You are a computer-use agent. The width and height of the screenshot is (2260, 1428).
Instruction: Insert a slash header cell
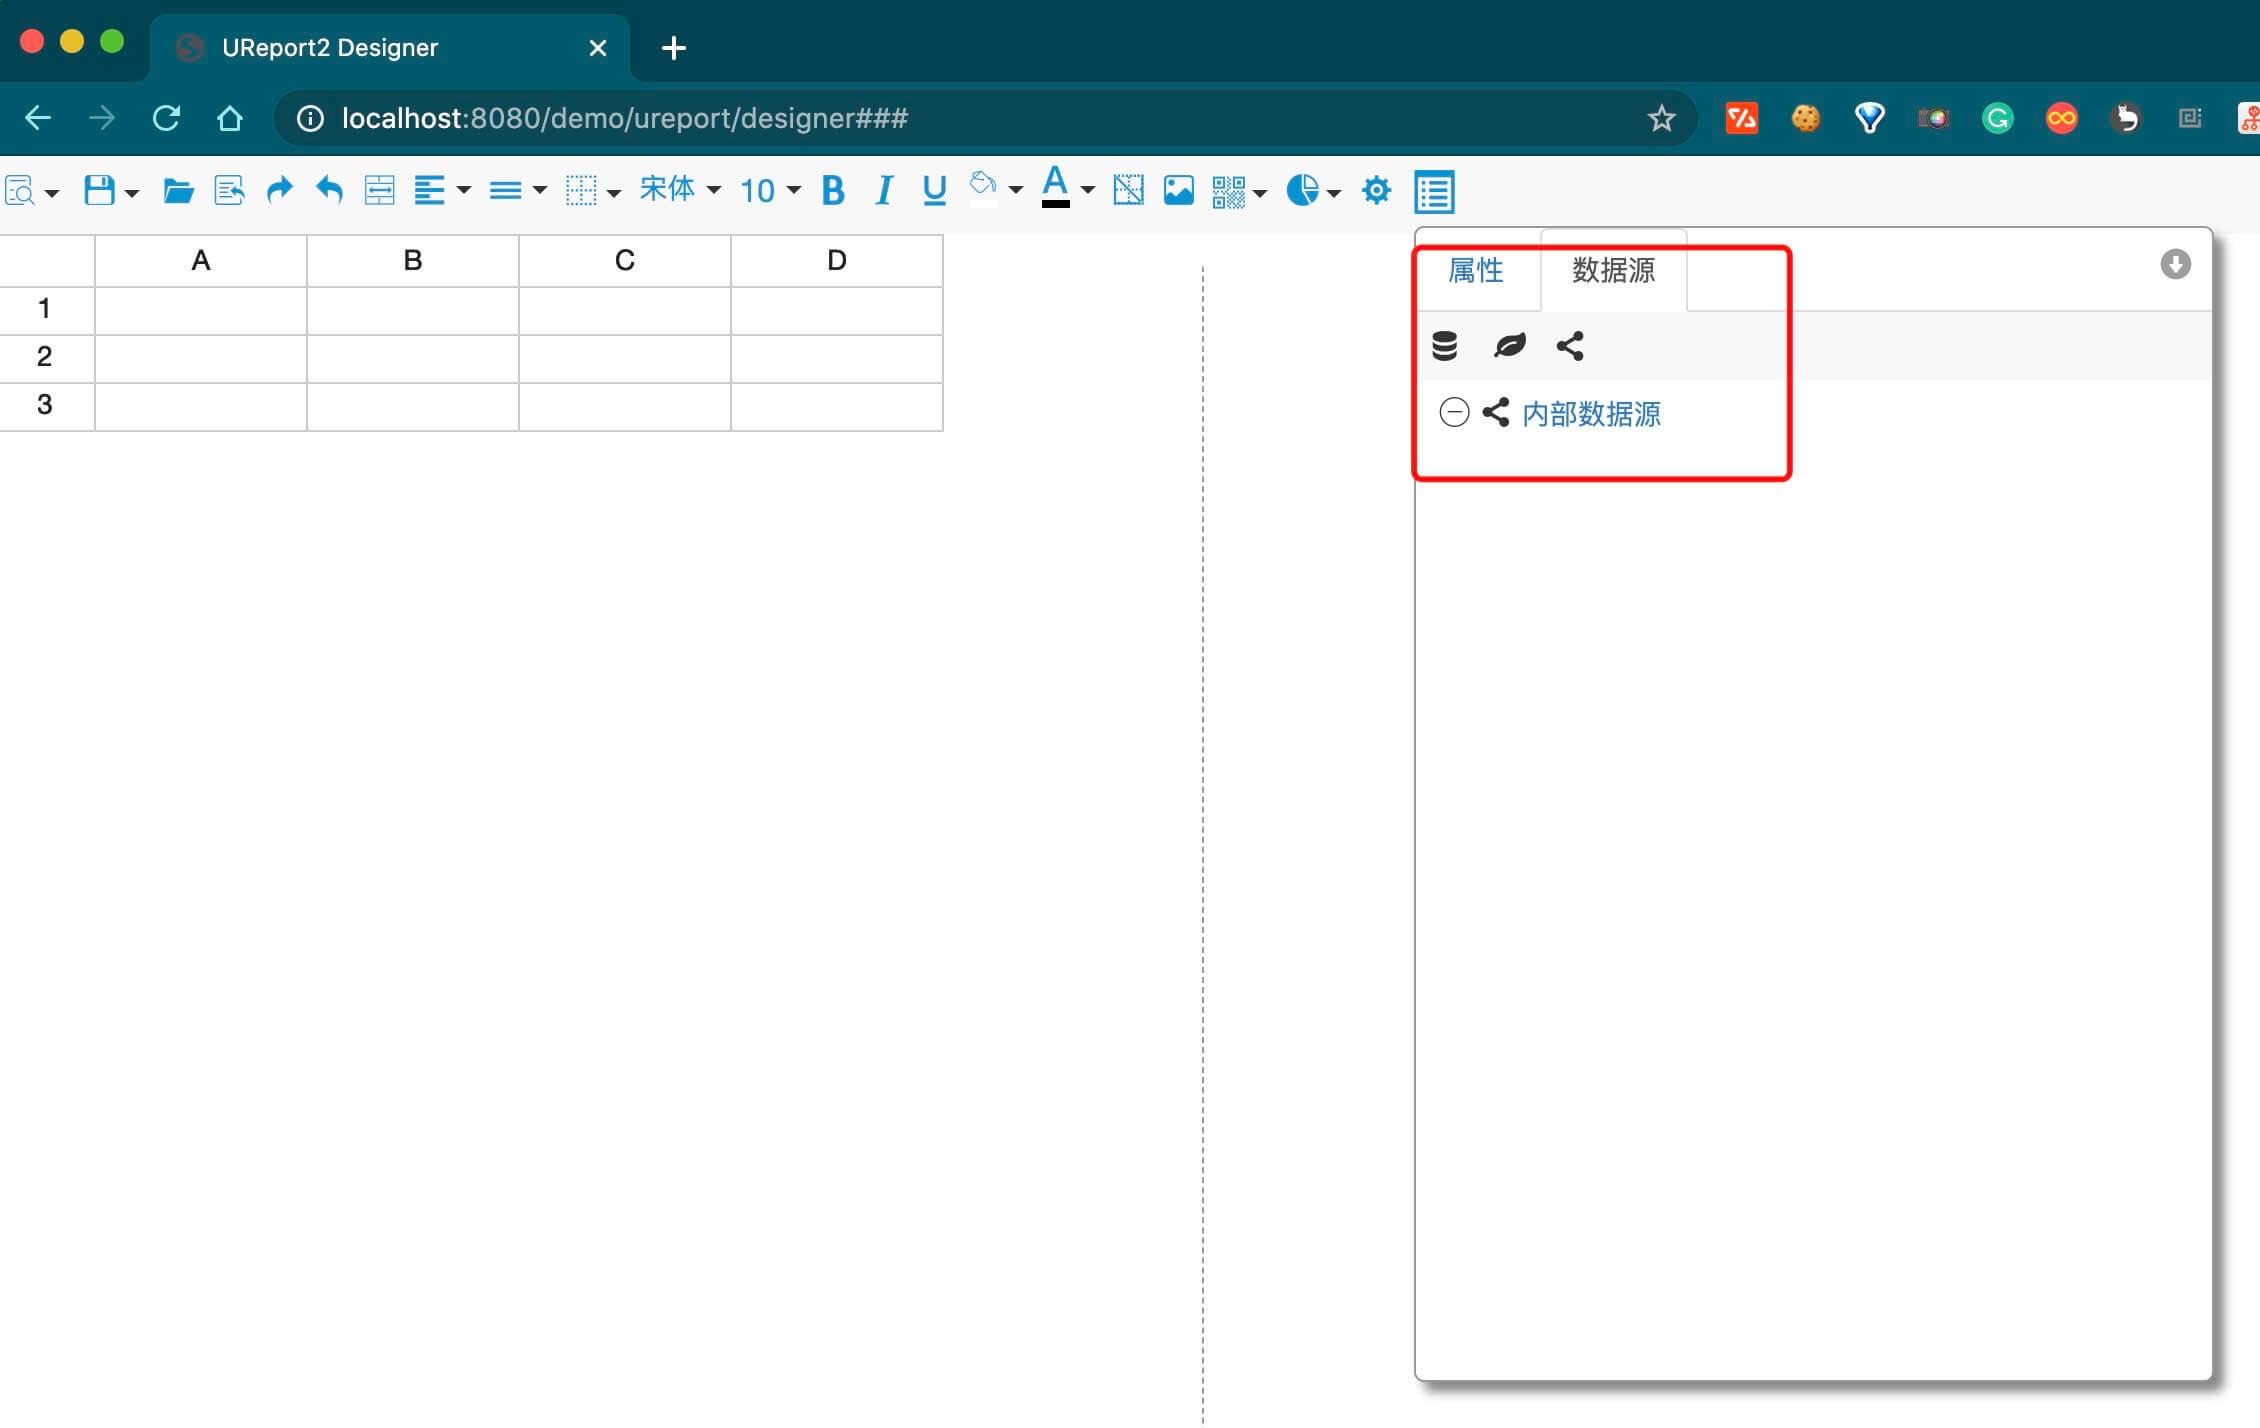[1128, 190]
